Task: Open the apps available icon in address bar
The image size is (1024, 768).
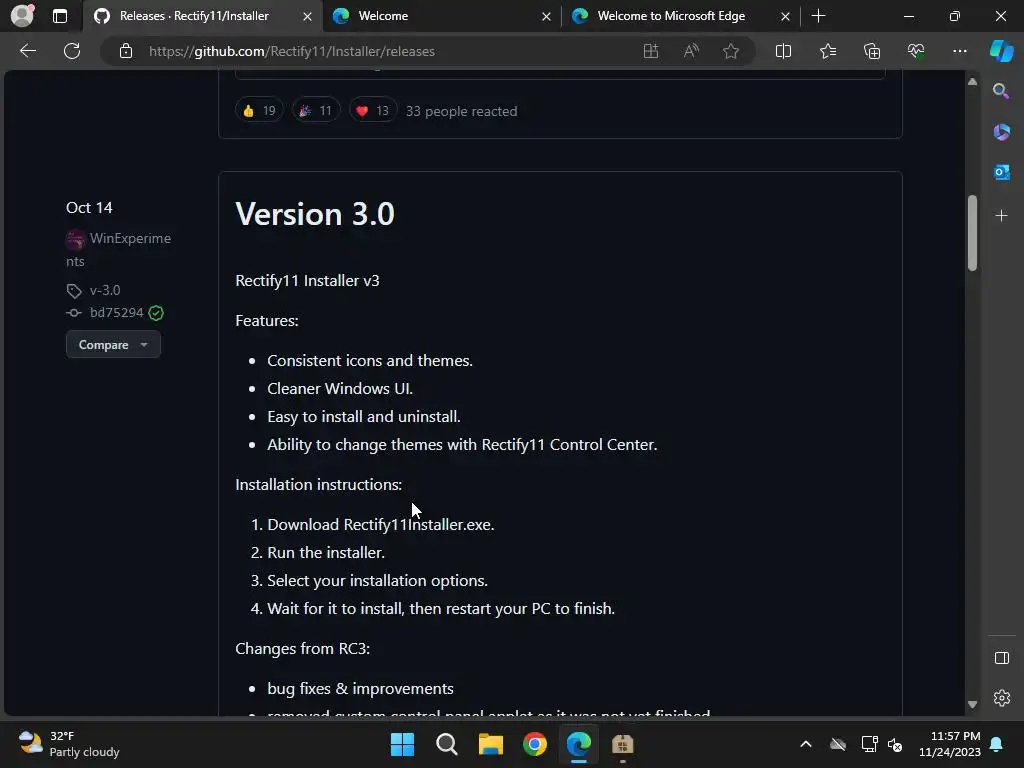Action: (x=650, y=51)
